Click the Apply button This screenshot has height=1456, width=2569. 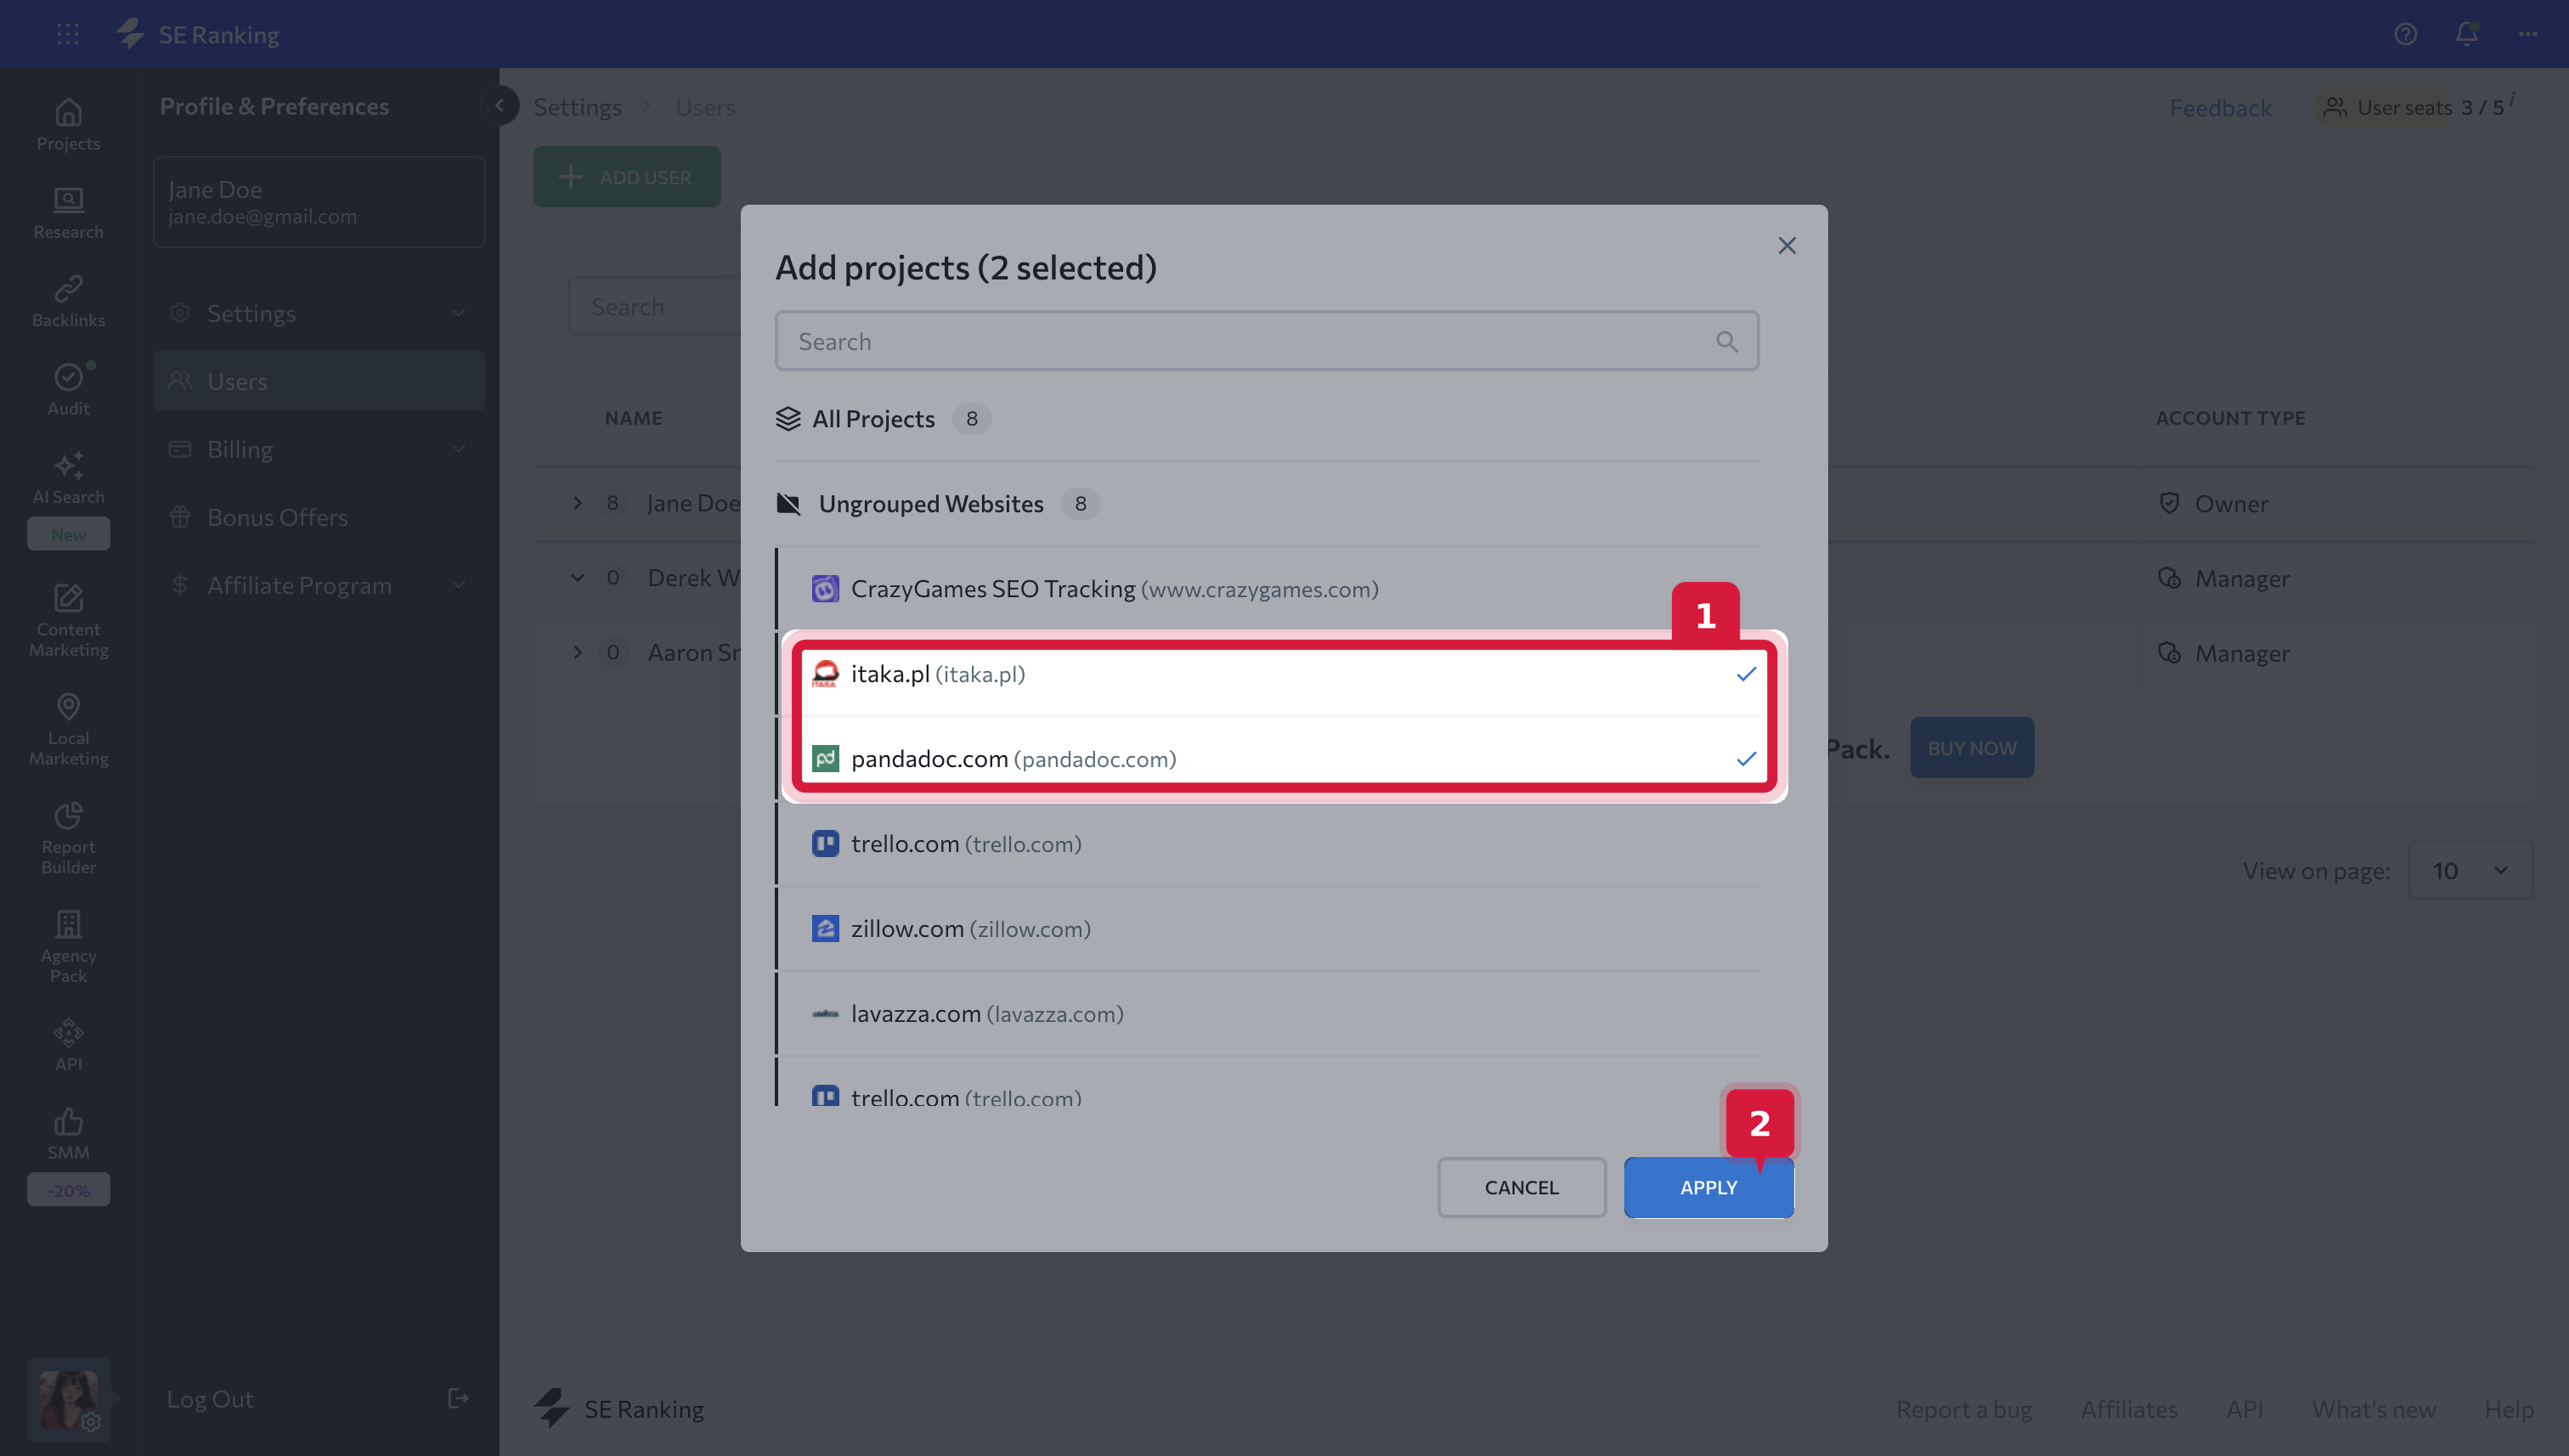[x=1708, y=1187]
